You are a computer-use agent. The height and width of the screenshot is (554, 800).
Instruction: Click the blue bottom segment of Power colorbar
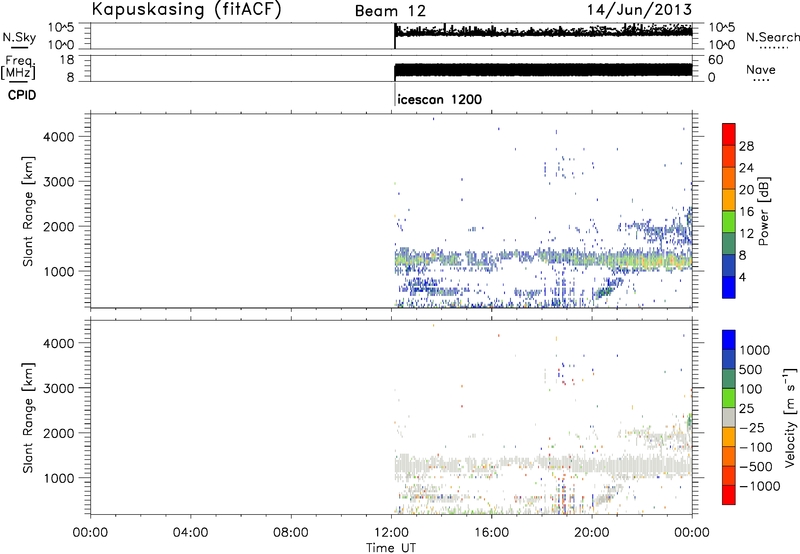point(729,287)
